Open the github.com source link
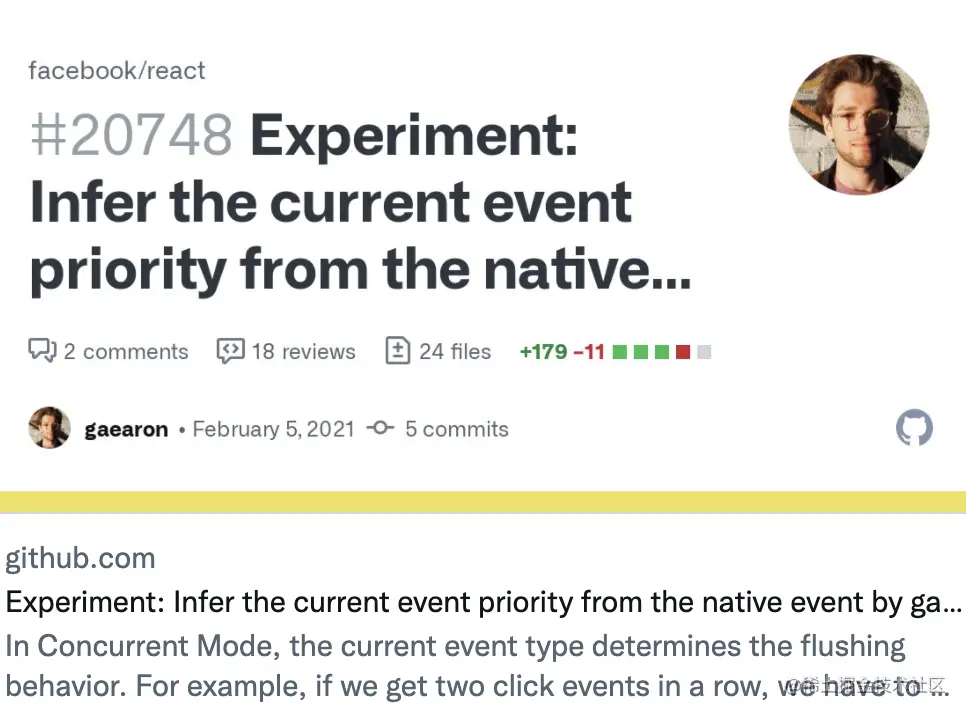Viewport: 966px width, 716px height. (x=80, y=558)
